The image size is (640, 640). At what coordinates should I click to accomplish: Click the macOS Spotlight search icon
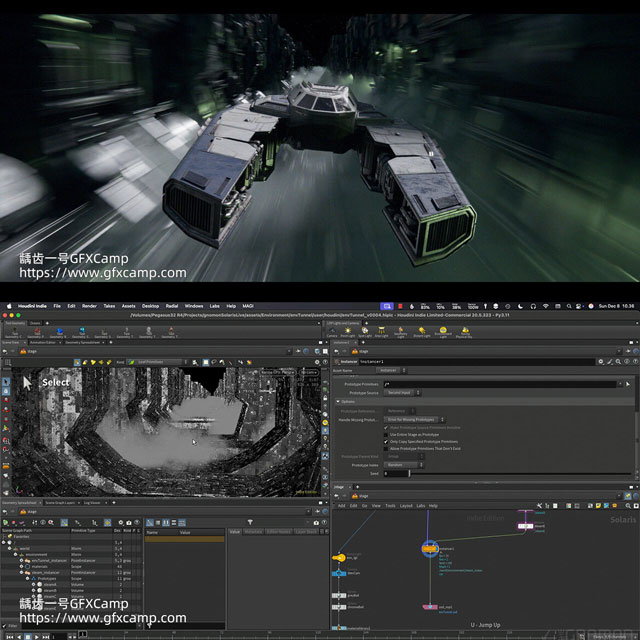coord(569,306)
